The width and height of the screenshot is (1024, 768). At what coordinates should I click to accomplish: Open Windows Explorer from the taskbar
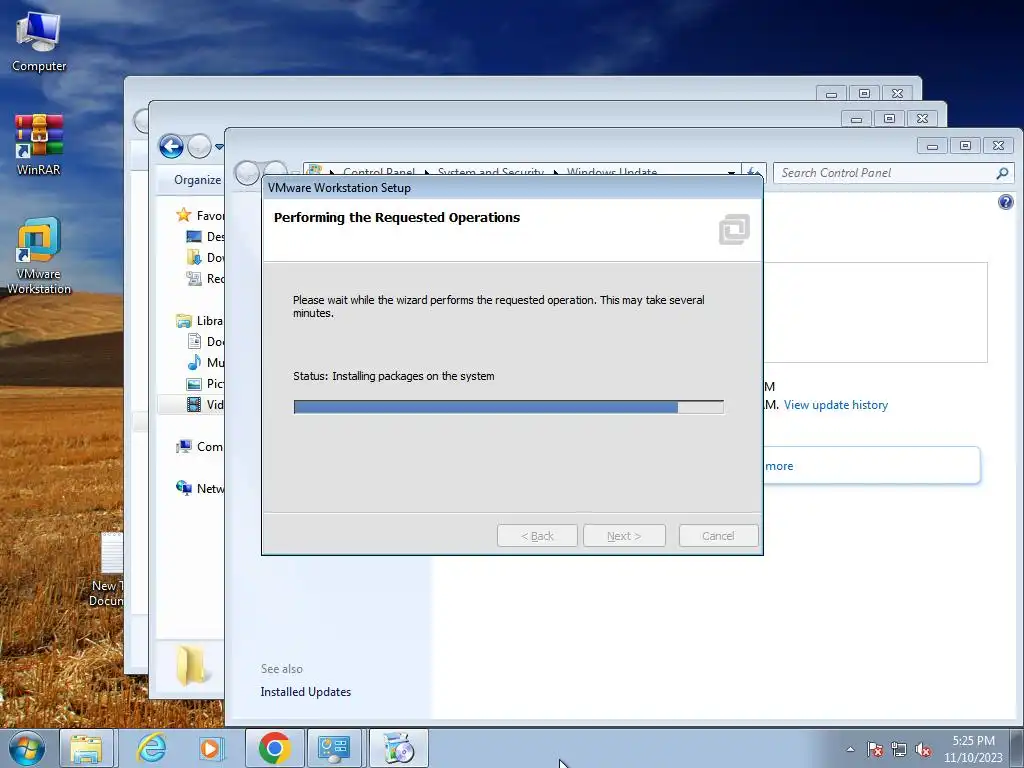pyautogui.click(x=86, y=748)
